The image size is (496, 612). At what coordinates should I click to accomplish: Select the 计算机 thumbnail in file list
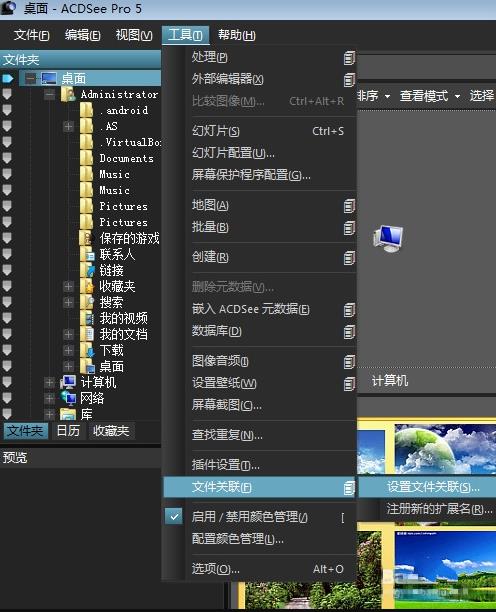(388, 239)
